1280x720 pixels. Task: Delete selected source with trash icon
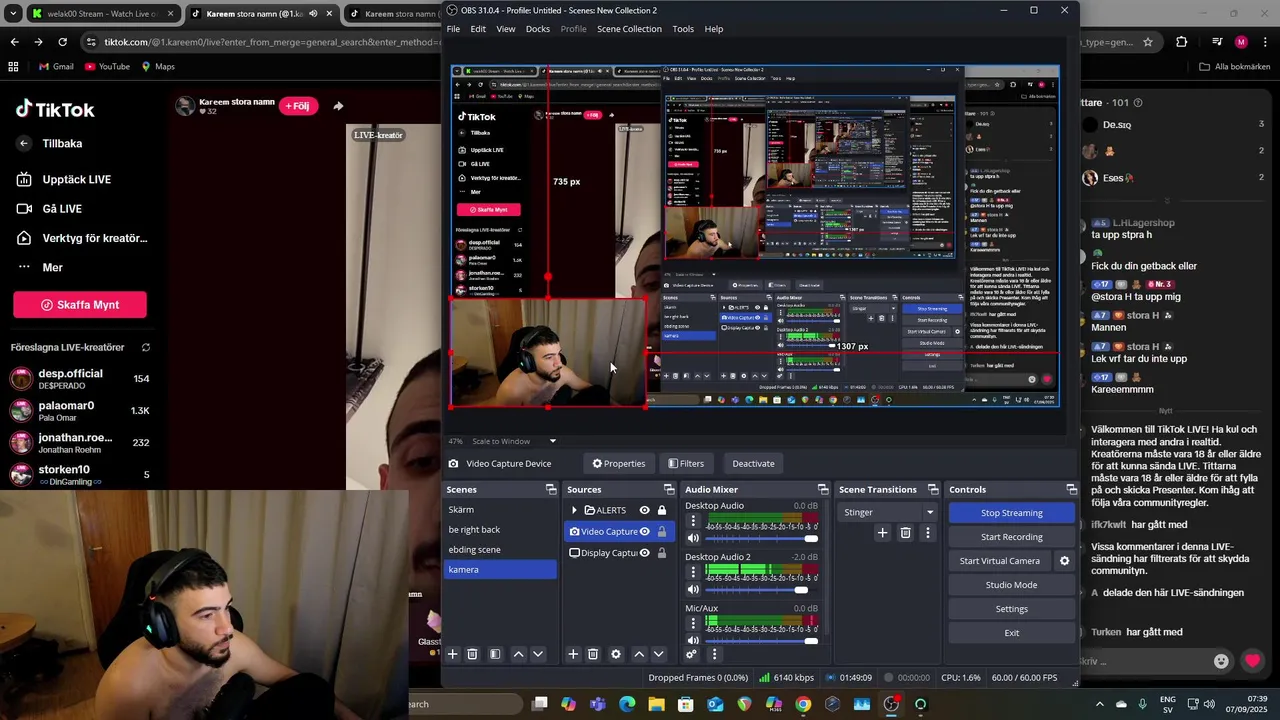tap(593, 654)
